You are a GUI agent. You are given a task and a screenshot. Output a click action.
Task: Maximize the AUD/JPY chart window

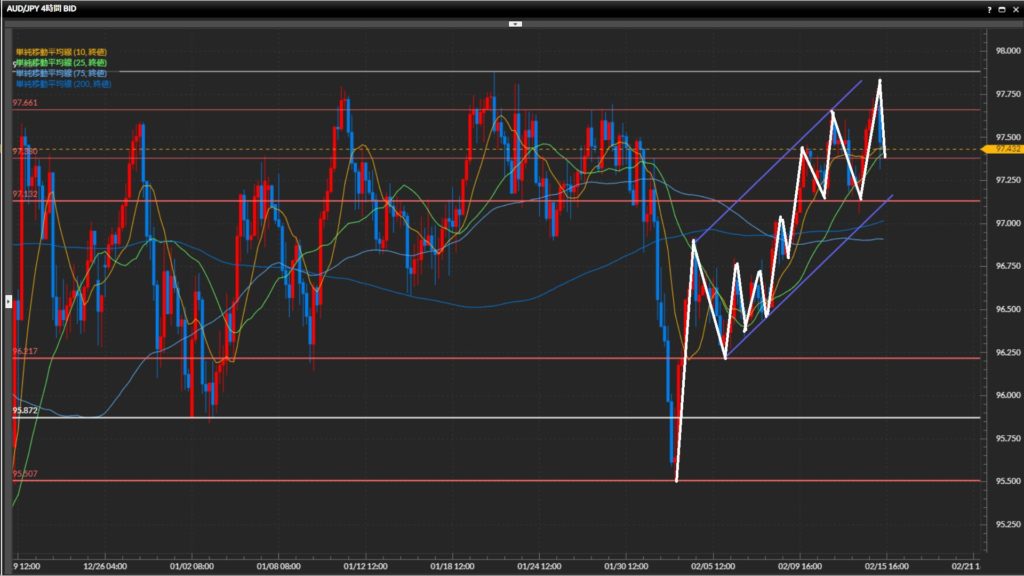click(1002, 8)
